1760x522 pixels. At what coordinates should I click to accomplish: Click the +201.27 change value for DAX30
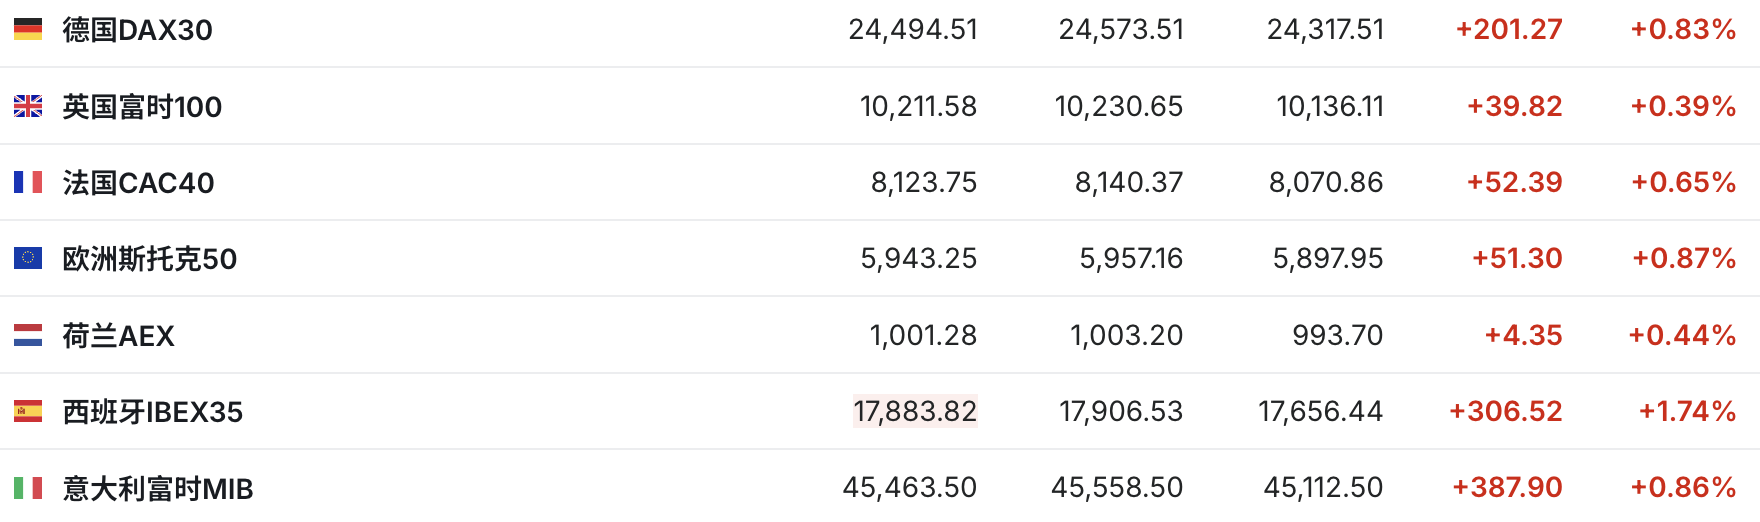pos(1508,30)
